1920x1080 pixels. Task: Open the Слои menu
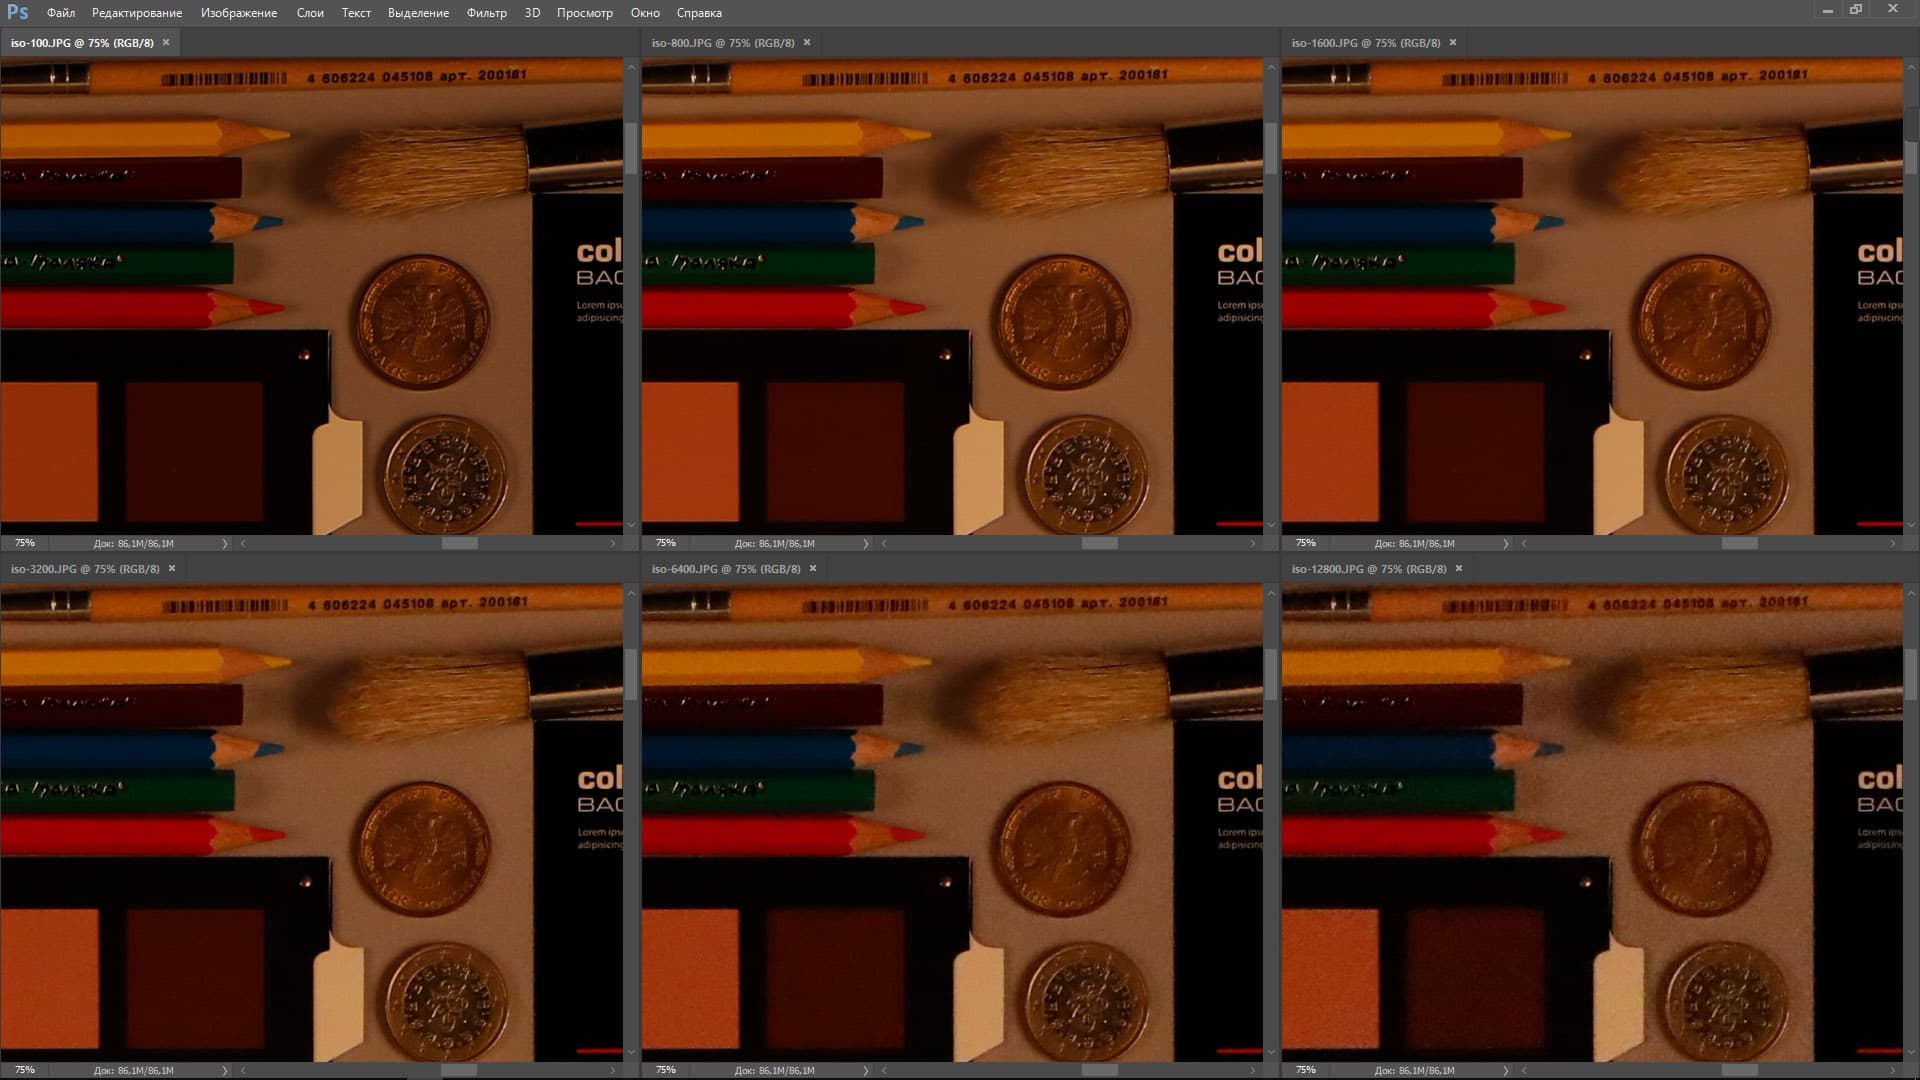pyautogui.click(x=310, y=13)
